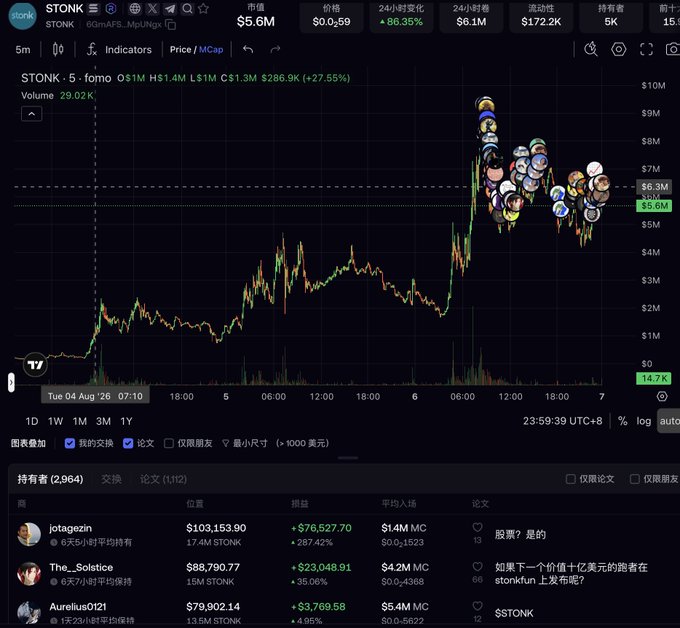This screenshot has width=680, height=628.
Task: Like jotagezin's thesis with heart icon
Action: coord(477,527)
